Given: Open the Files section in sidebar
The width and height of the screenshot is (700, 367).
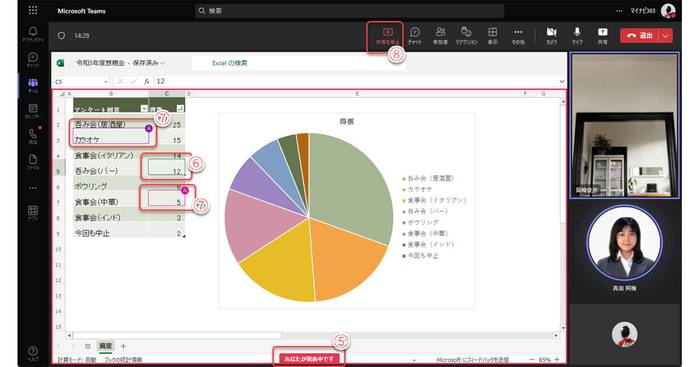Looking at the screenshot, I should click(33, 162).
